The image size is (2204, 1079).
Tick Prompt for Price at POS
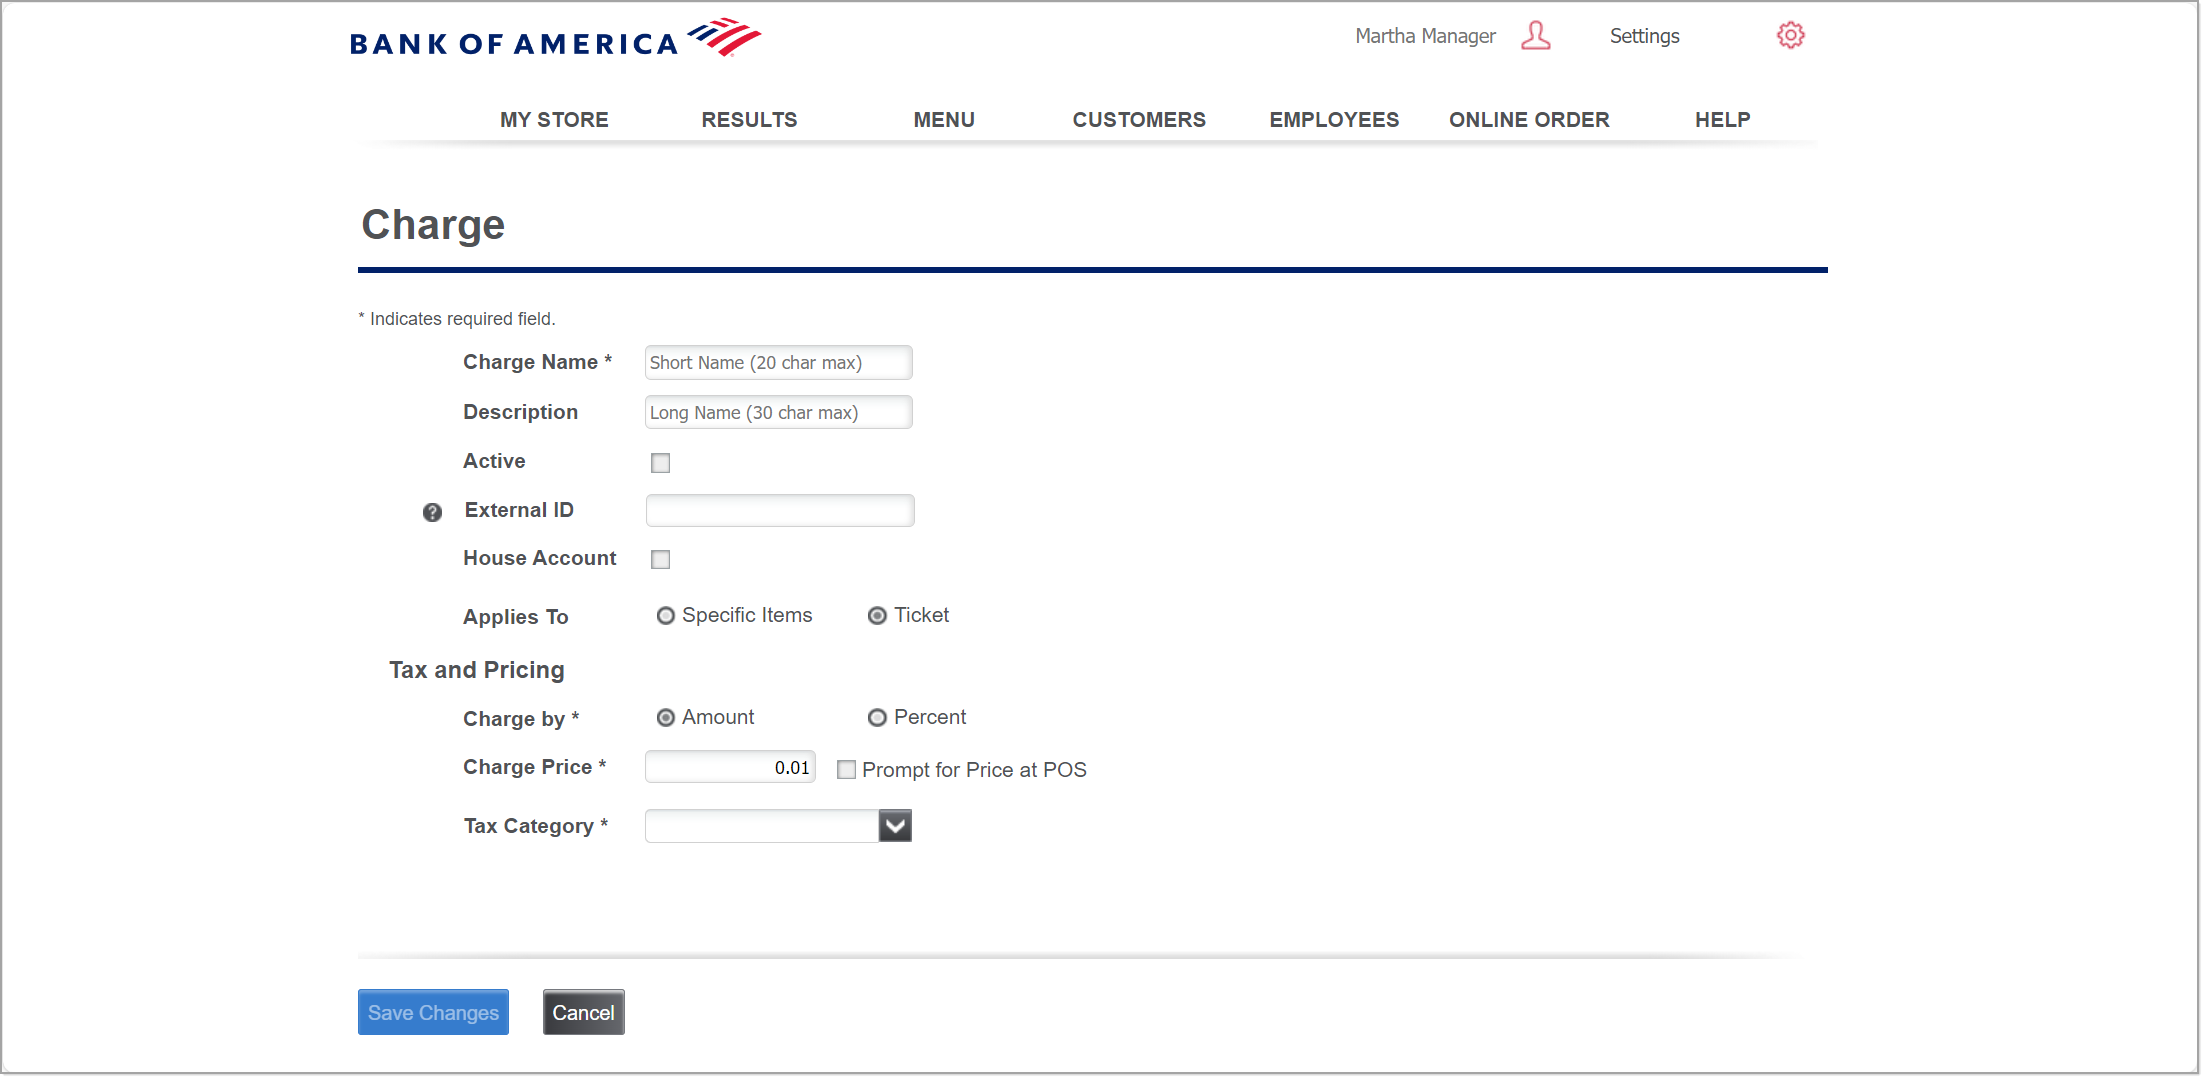point(846,770)
